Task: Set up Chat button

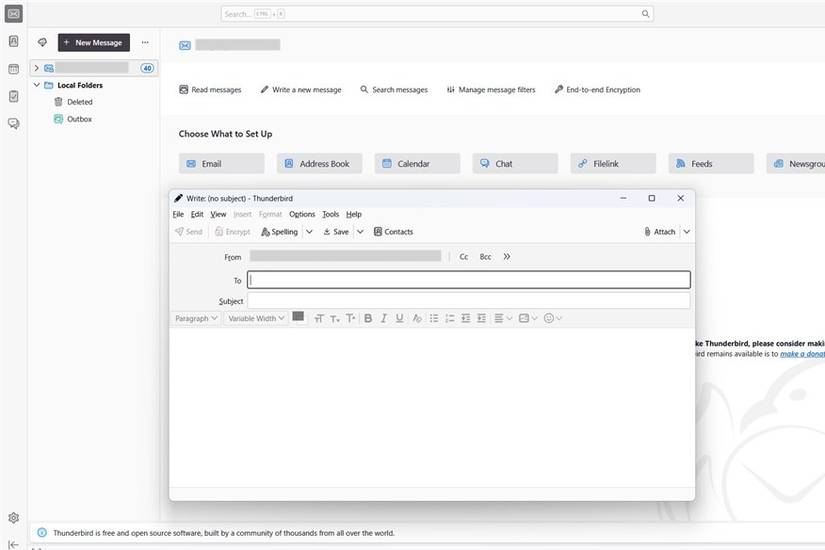Action: (x=515, y=164)
